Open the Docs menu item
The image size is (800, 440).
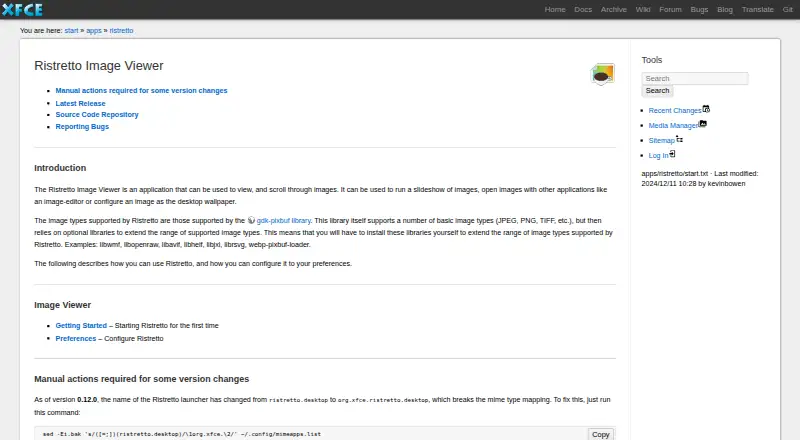pyautogui.click(x=583, y=9)
